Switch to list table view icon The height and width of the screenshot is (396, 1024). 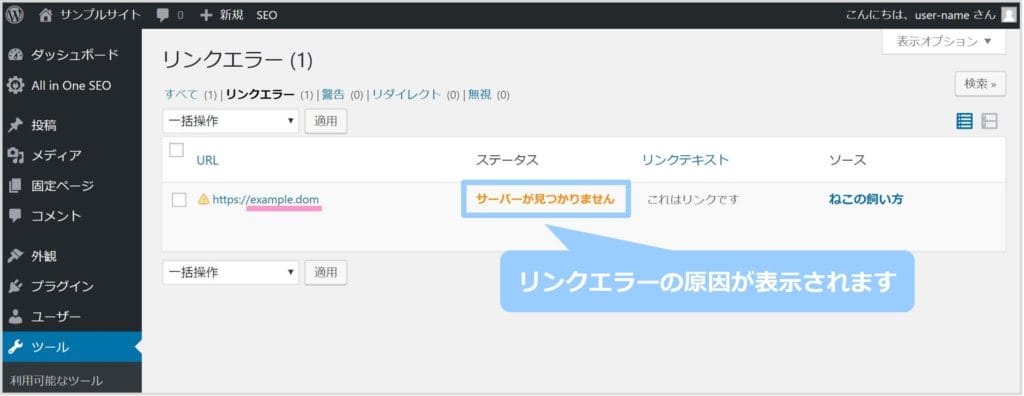(x=964, y=121)
